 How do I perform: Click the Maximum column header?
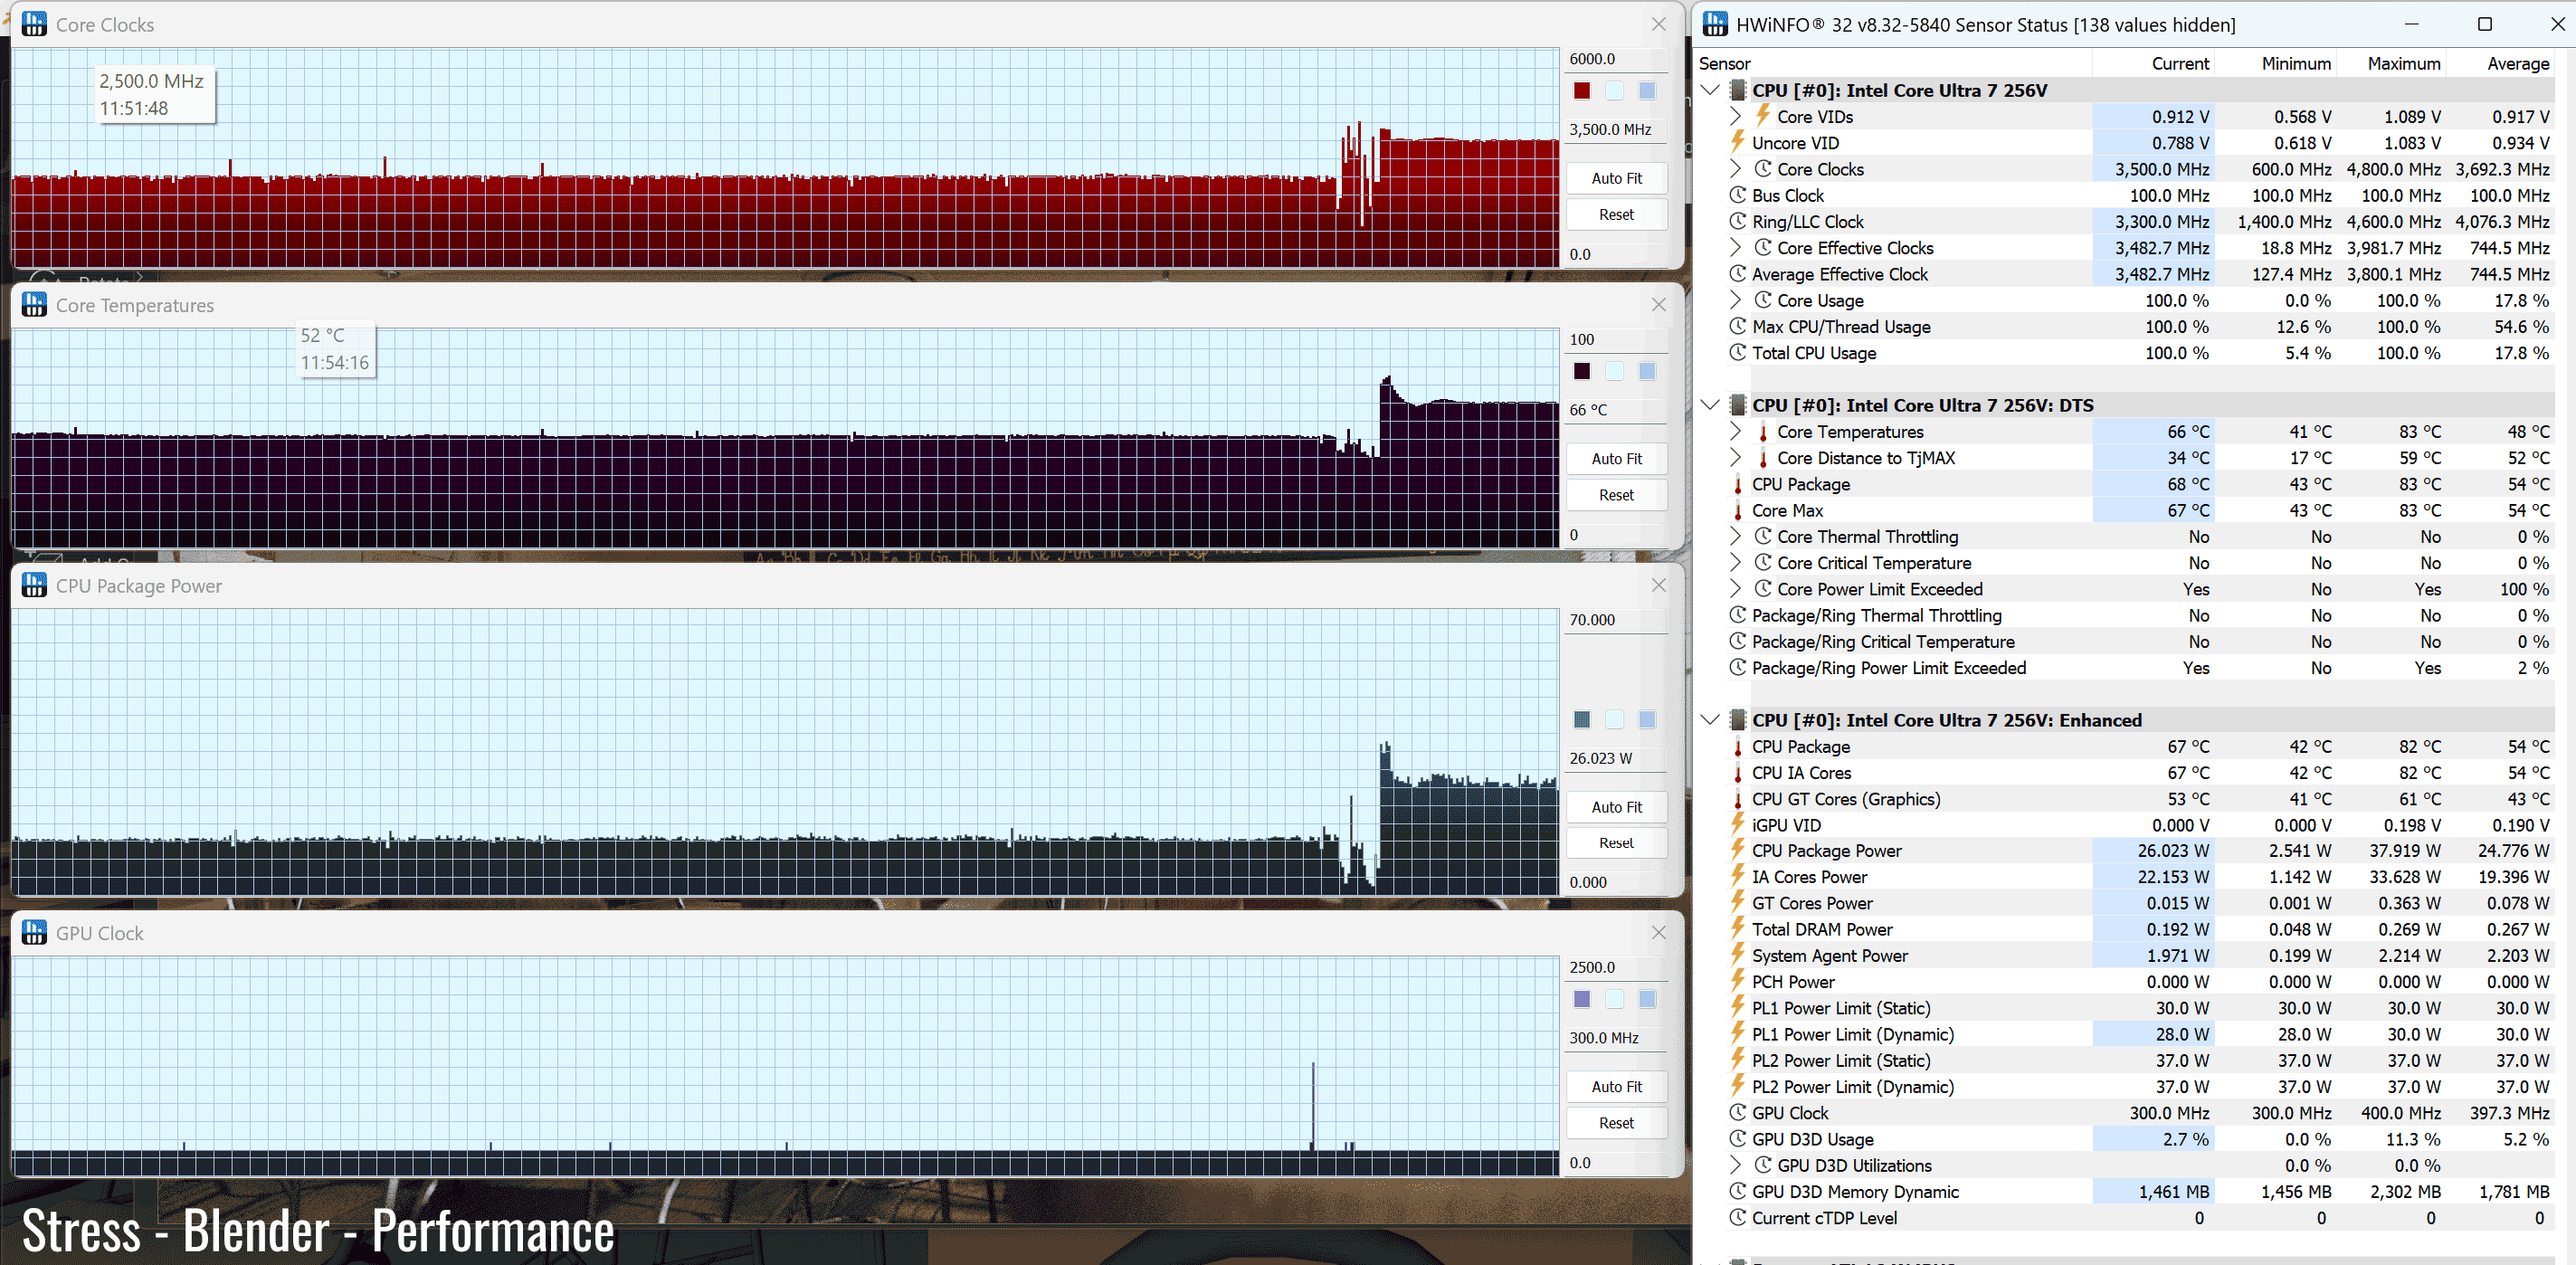point(2403,64)
